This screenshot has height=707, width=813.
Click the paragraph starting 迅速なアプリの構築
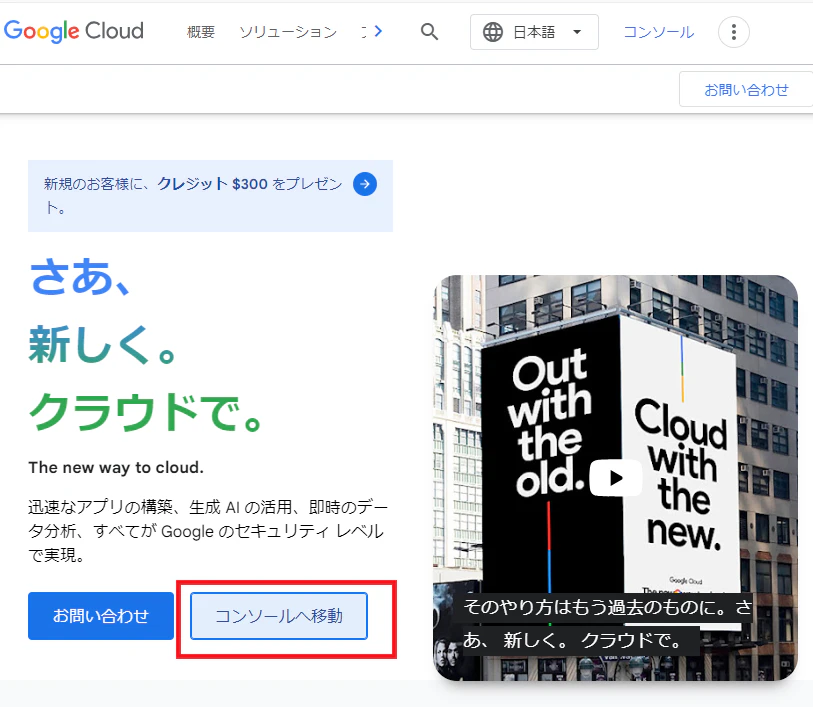208,531
